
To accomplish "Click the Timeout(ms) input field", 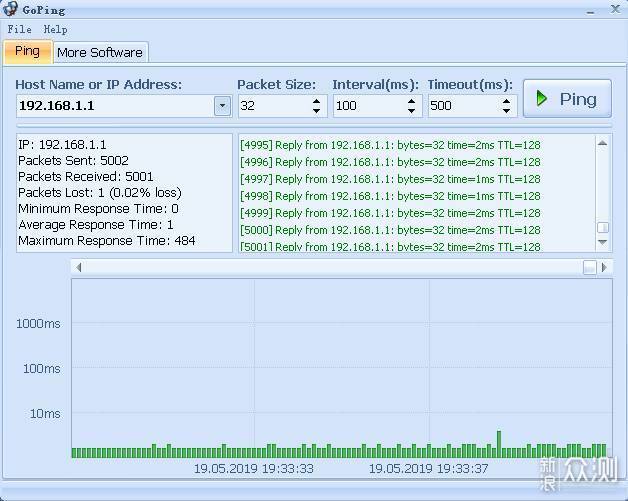I will point(464,106).
